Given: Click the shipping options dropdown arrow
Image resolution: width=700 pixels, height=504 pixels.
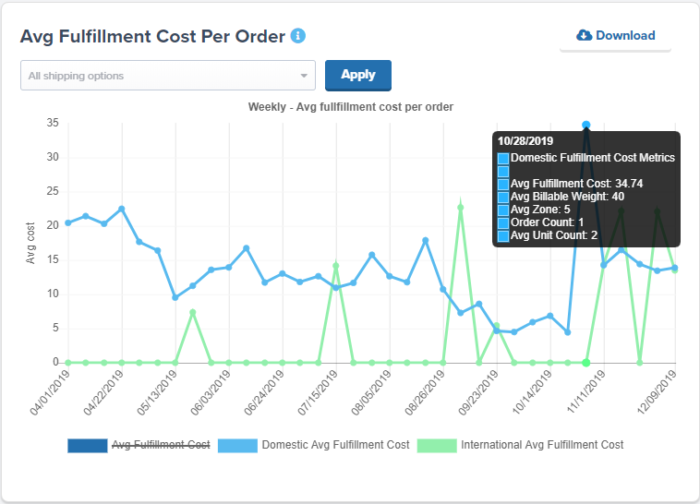Looking at the screenshot, I should [x=304, y=76].
